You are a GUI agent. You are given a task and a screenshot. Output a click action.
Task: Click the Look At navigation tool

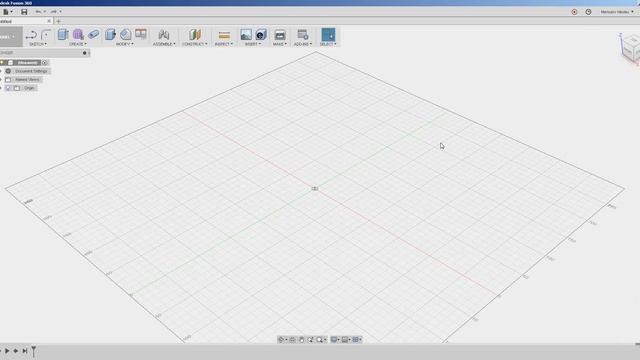tap(292, 340)
